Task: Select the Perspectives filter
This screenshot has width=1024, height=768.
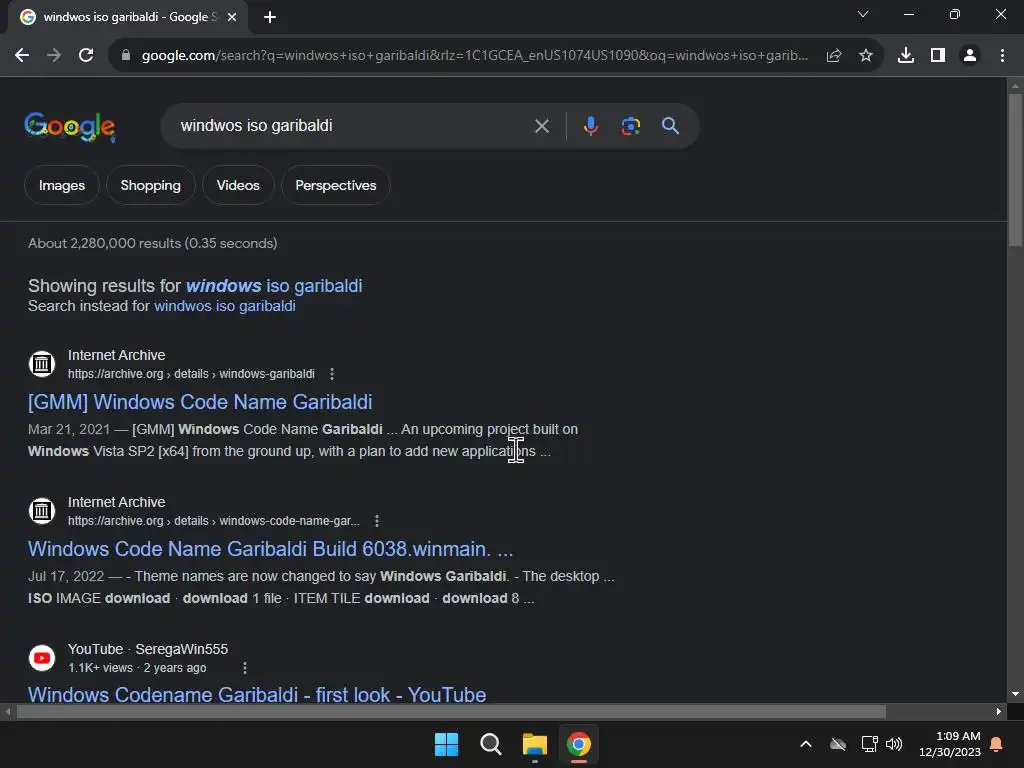Action: click(336, 185)
